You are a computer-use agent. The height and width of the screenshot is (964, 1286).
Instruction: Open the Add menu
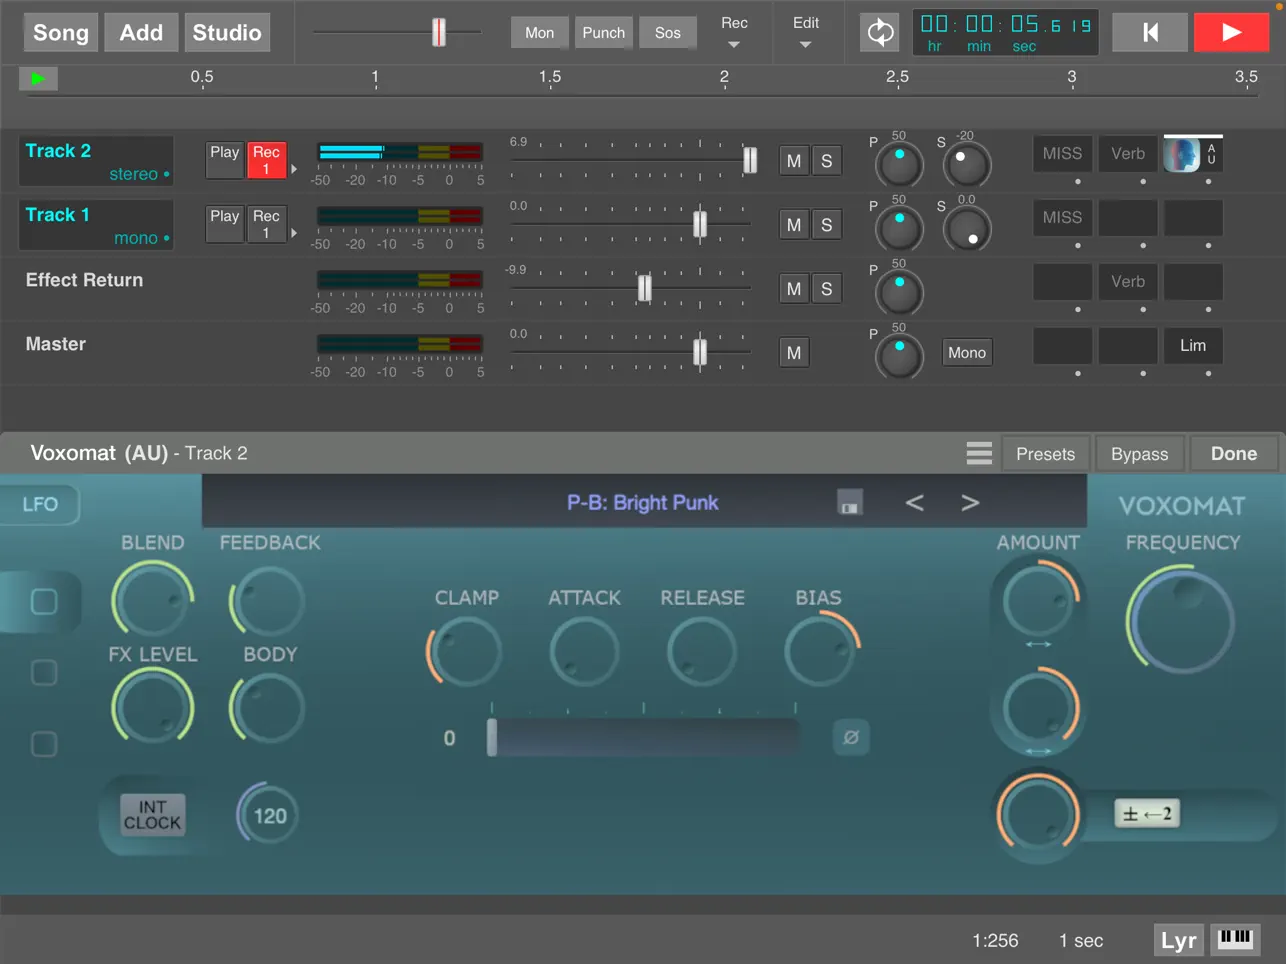point(141,32)
